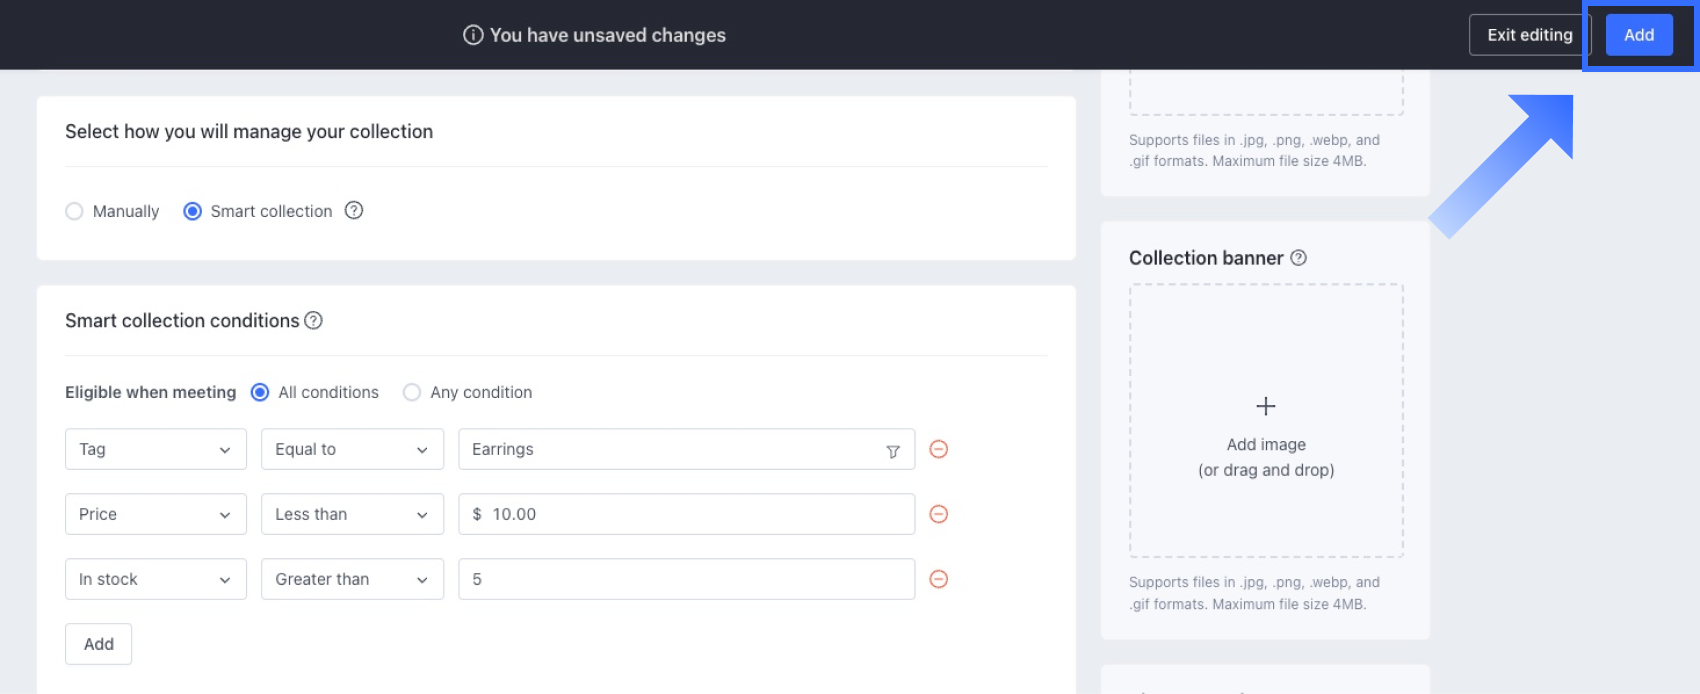This screenshot has width=1700, height=694.
Task: Click the plus icon to add banner image
Action: 1266,406
